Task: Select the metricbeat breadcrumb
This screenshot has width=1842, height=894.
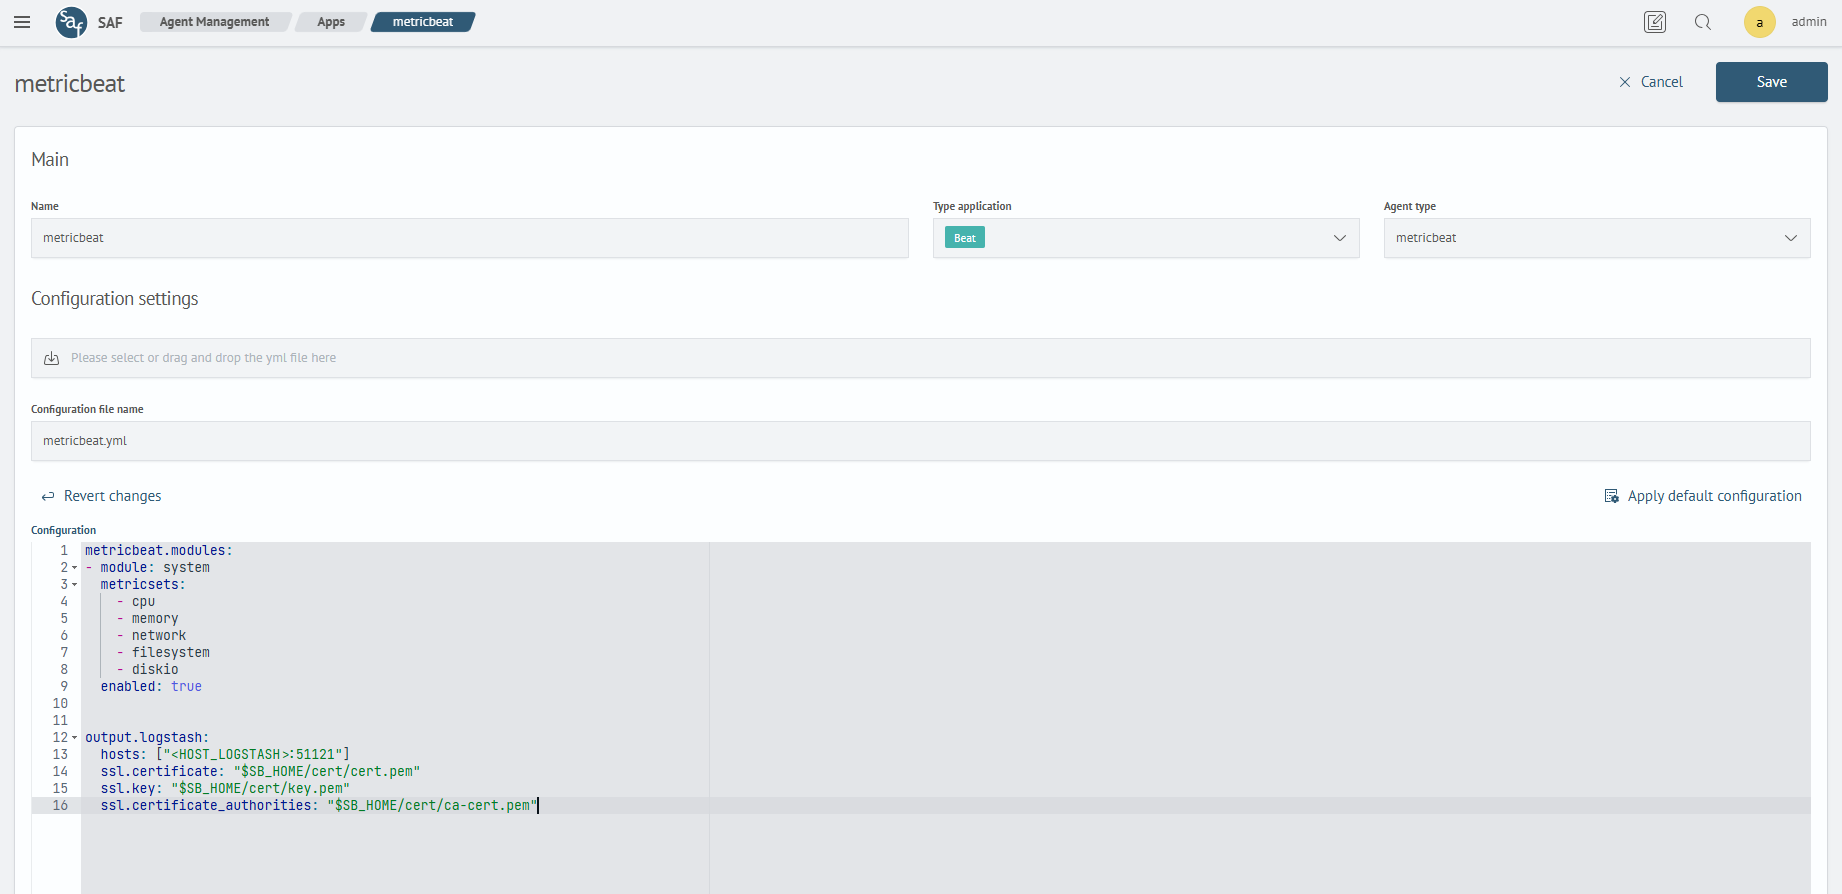Action: [423, 22]
